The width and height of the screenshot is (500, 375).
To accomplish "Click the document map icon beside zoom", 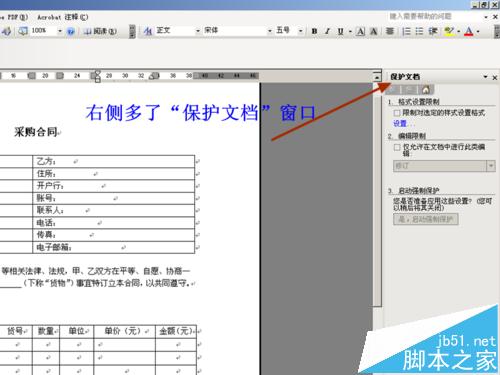I will click(x=23, y=31).
